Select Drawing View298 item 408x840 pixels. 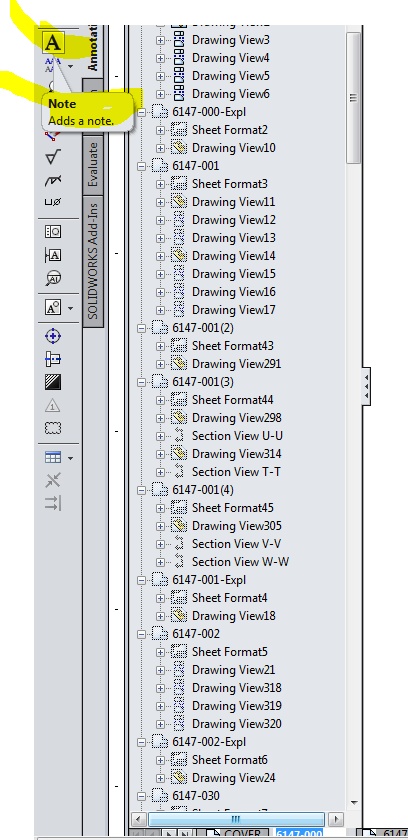pyautogui.click(x=237, y=418)
